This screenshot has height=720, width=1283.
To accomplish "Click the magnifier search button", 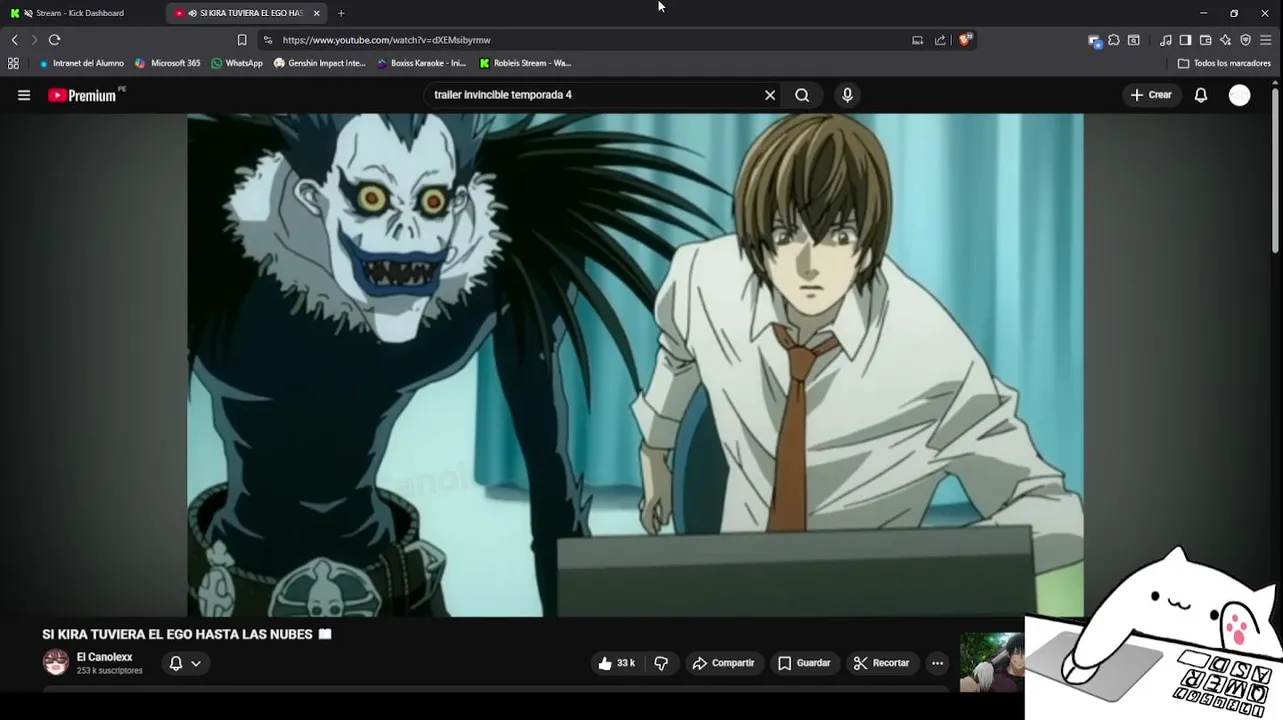I will point(802,95).
